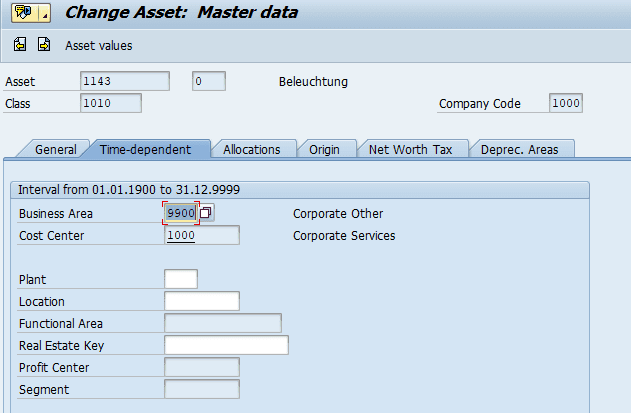Open the Net Worth Tax tab
Screen dimensions: 631x413
tap(410, 149)
